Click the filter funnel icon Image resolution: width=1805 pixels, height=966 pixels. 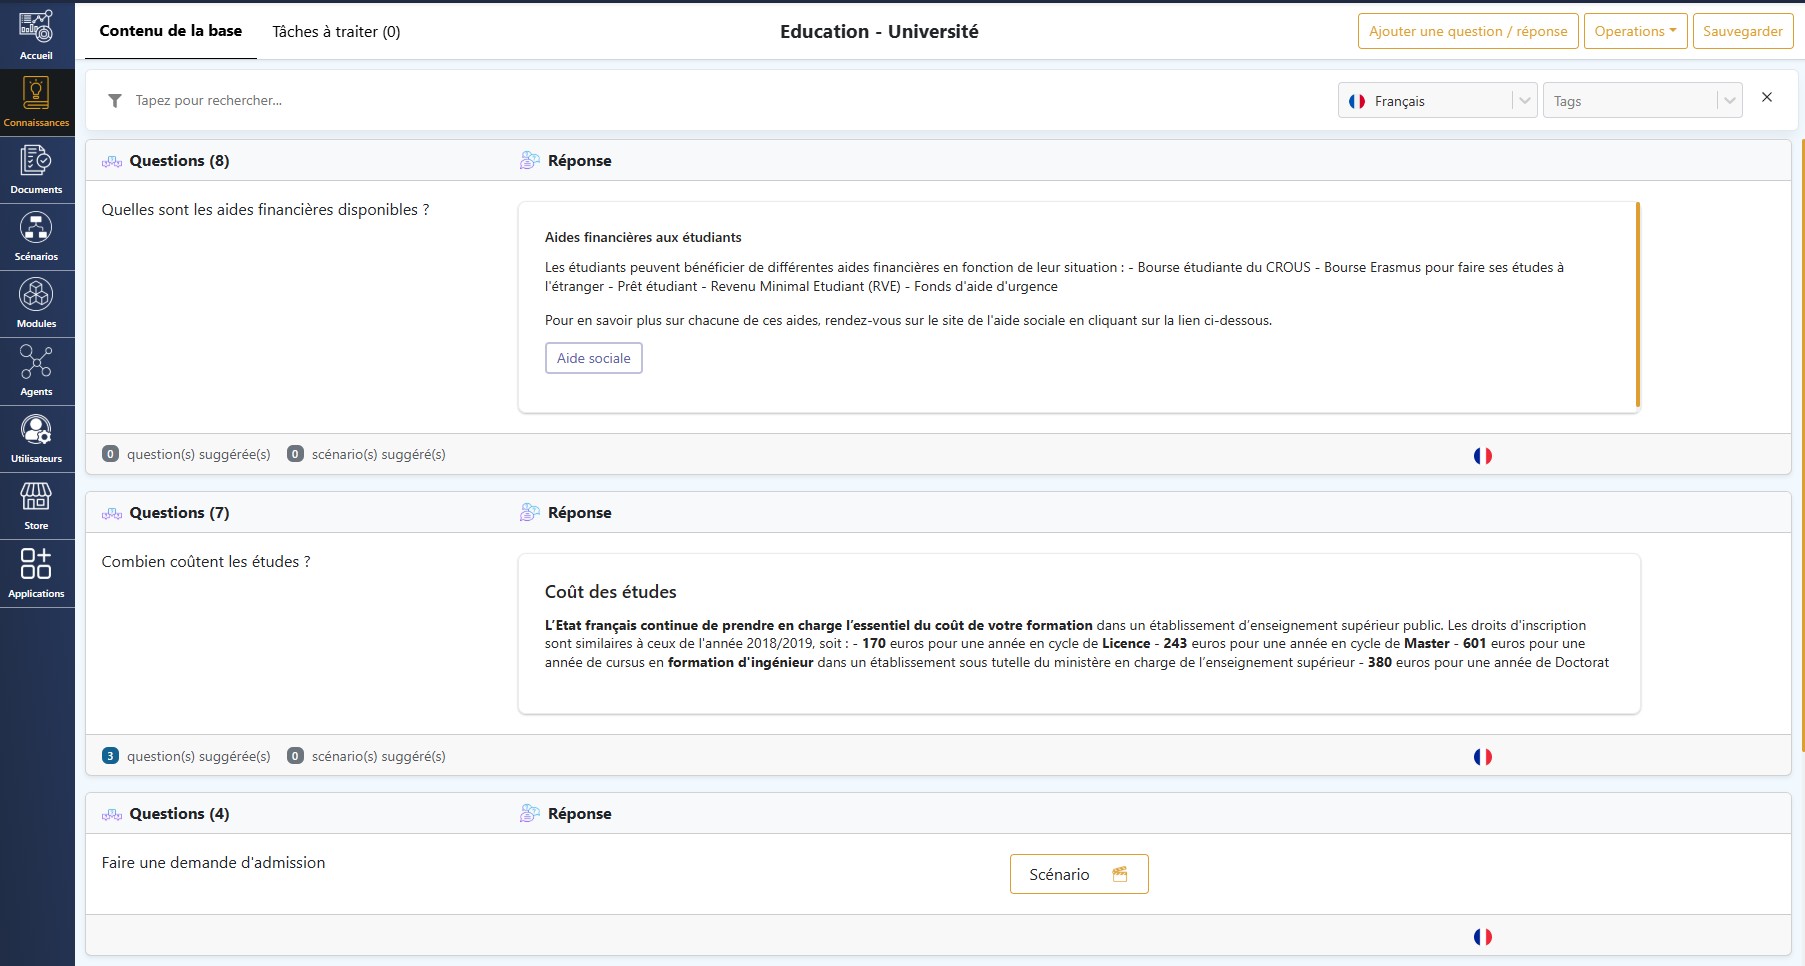[115, 101]
